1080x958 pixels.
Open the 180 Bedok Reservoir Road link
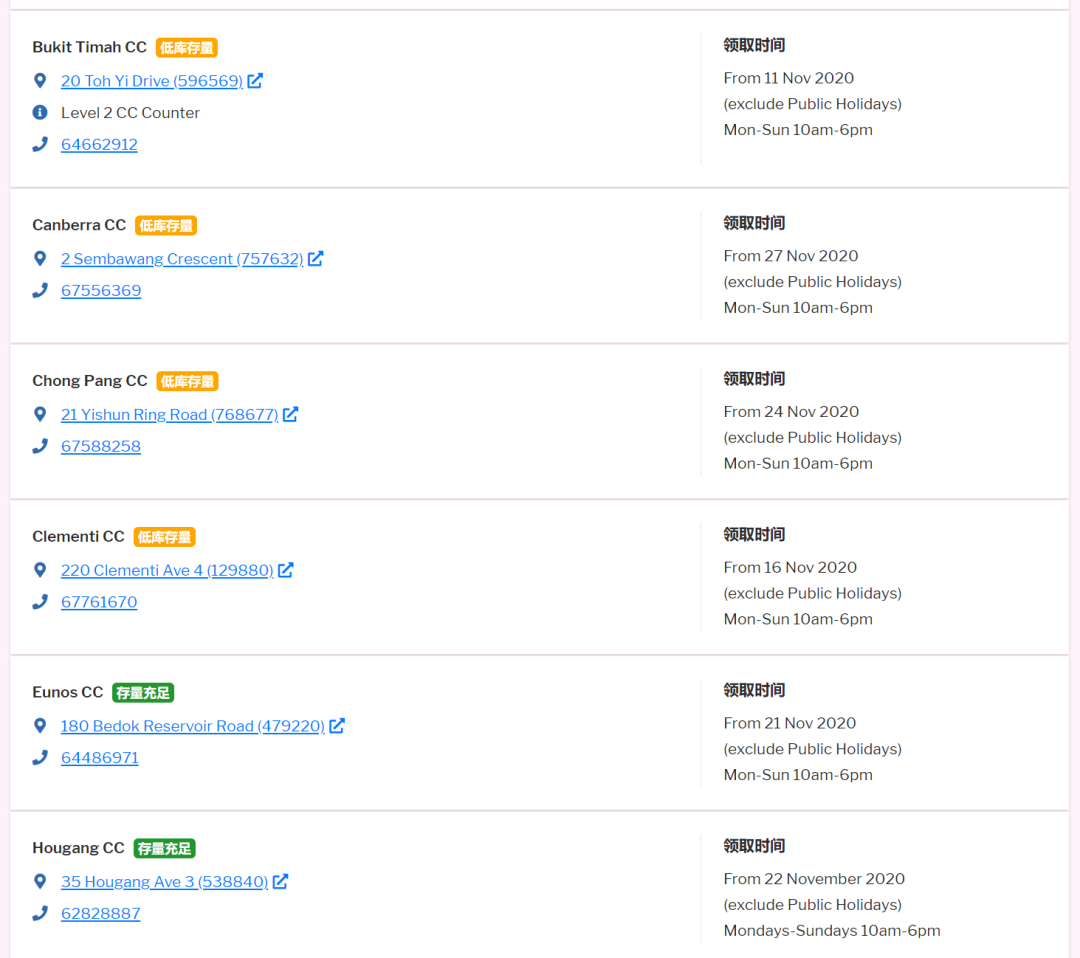[192, 726]
